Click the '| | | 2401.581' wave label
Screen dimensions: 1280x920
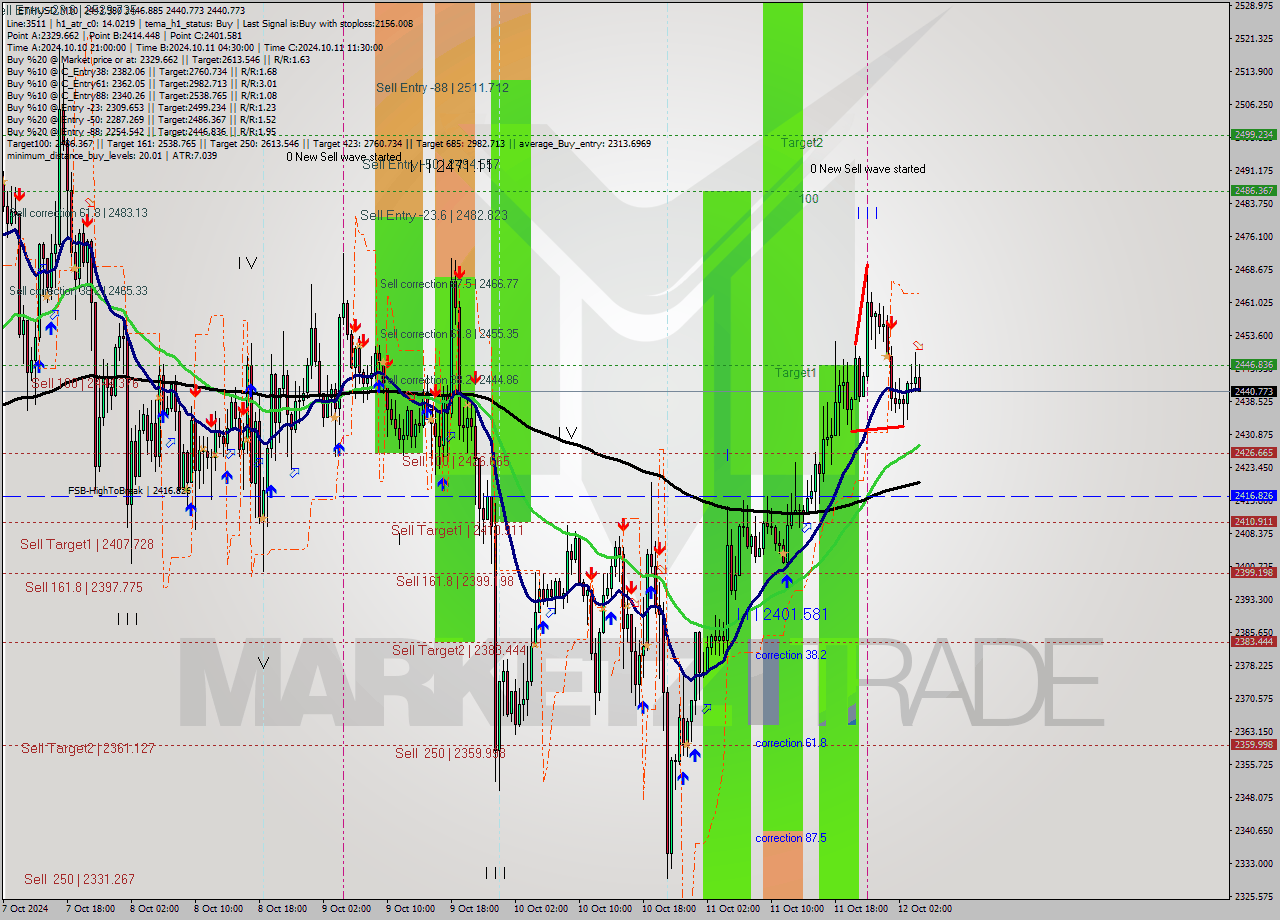(781, 614)
